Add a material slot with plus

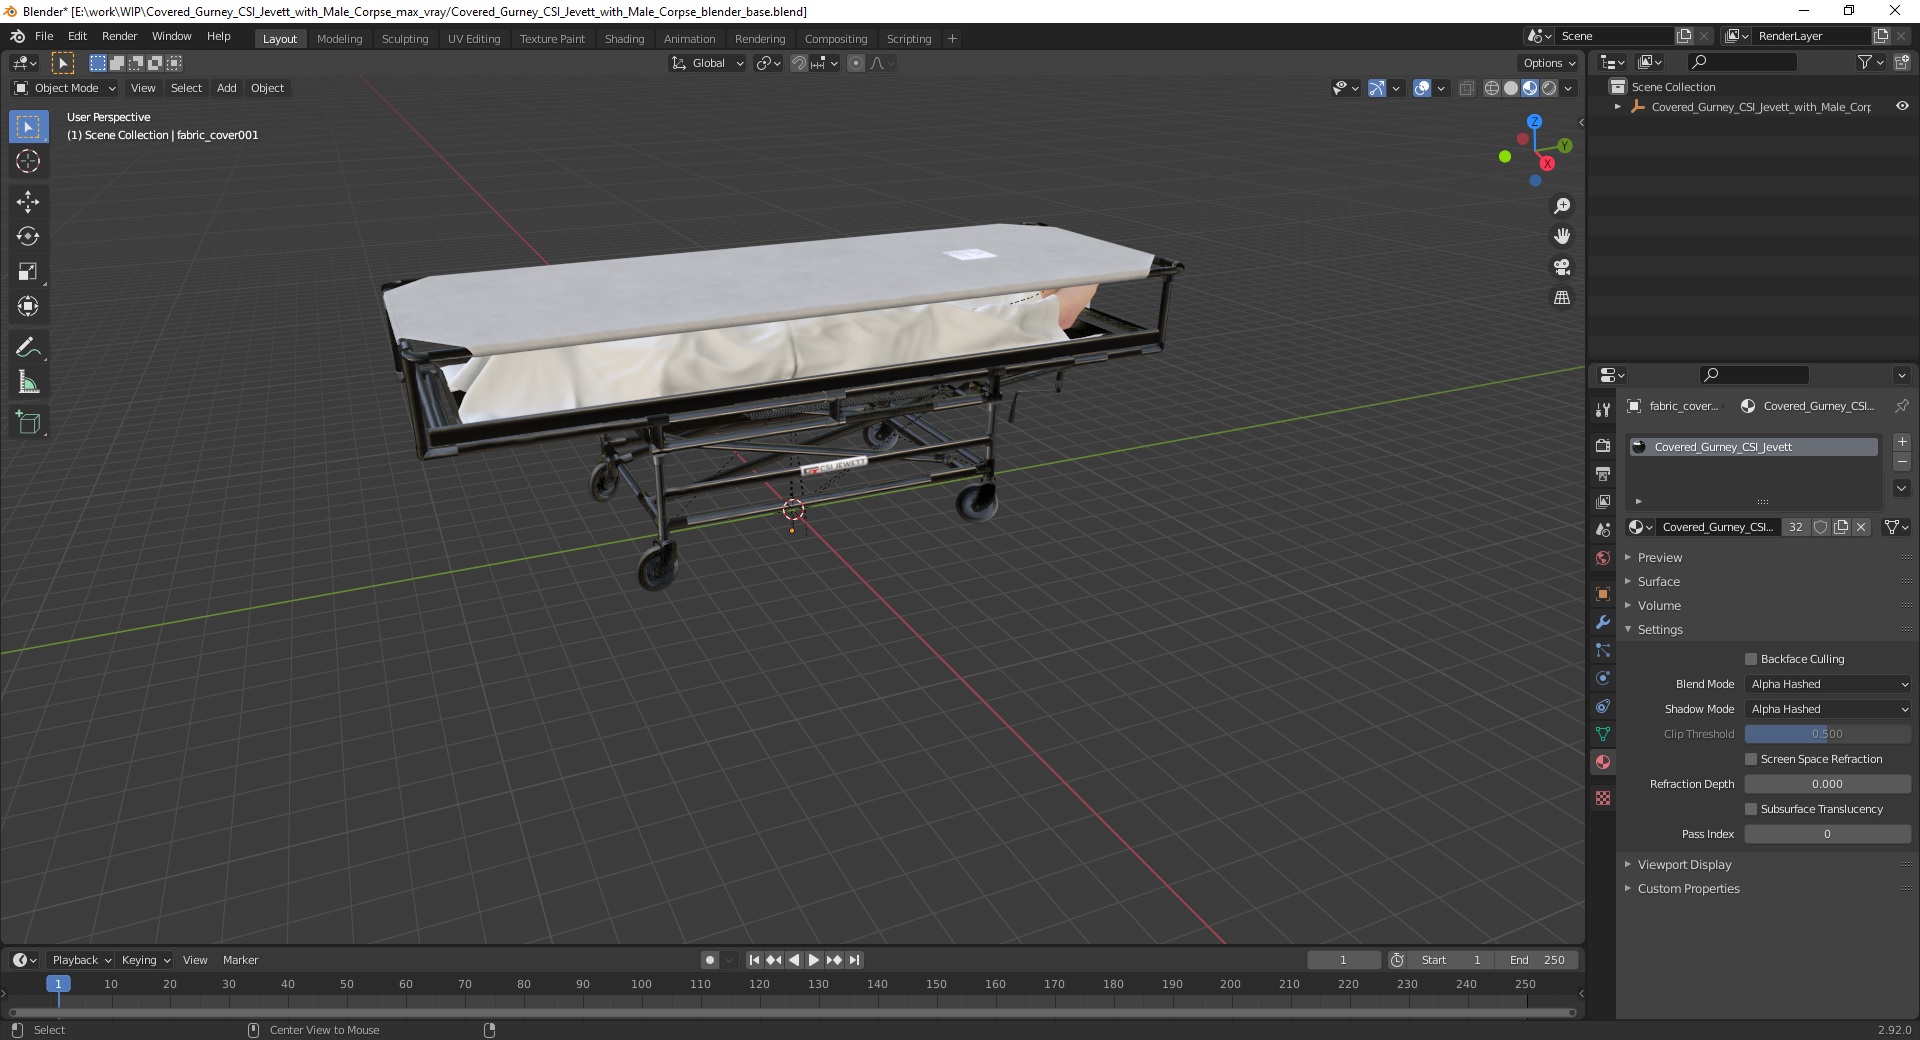pyautogui.click(x=1902, y=442)
